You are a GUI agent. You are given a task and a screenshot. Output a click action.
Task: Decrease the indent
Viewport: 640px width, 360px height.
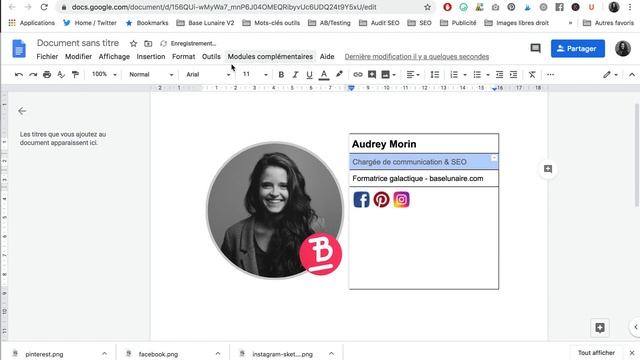[x=499, y=75]
